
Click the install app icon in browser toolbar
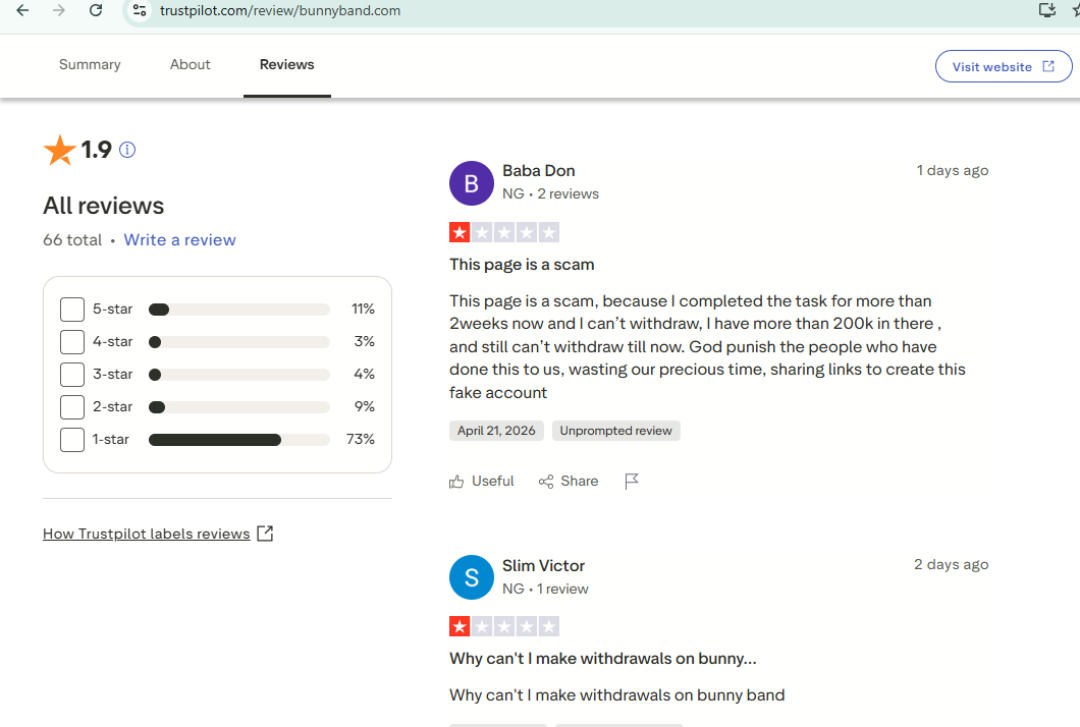click(x=1047, y=10)
